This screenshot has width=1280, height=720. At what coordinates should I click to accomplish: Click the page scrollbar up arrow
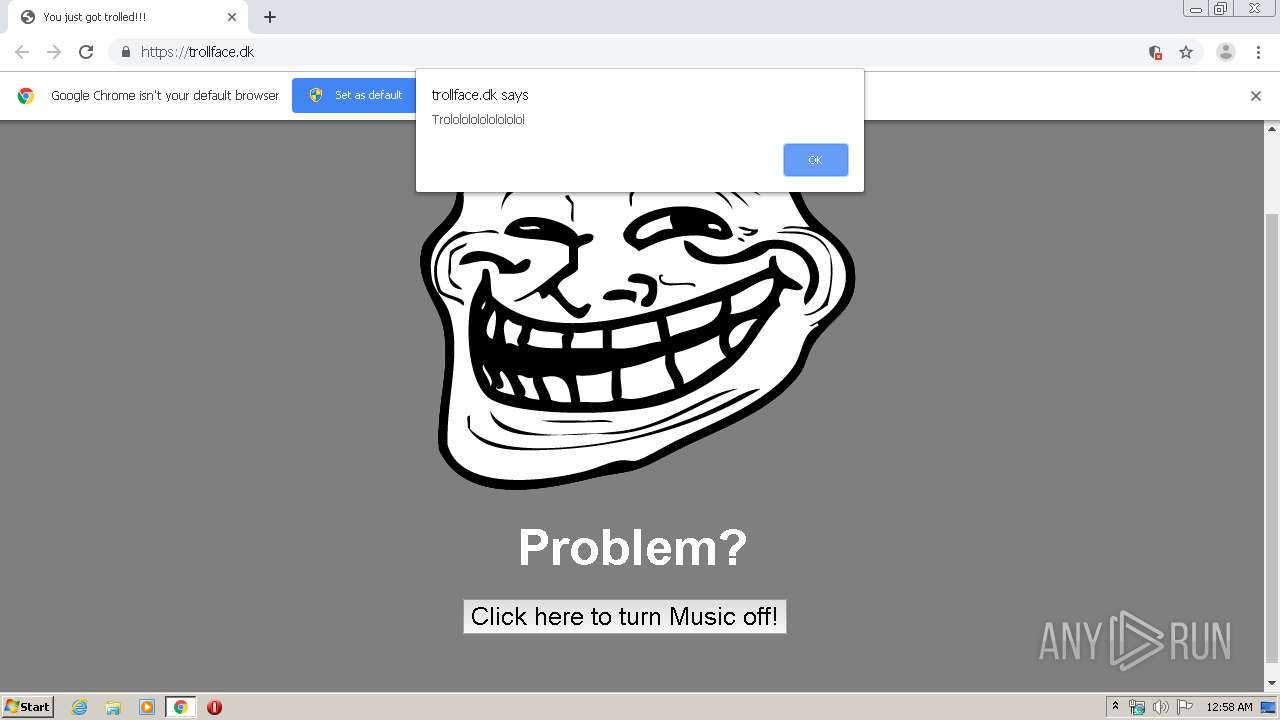[x=1272, y=128]
